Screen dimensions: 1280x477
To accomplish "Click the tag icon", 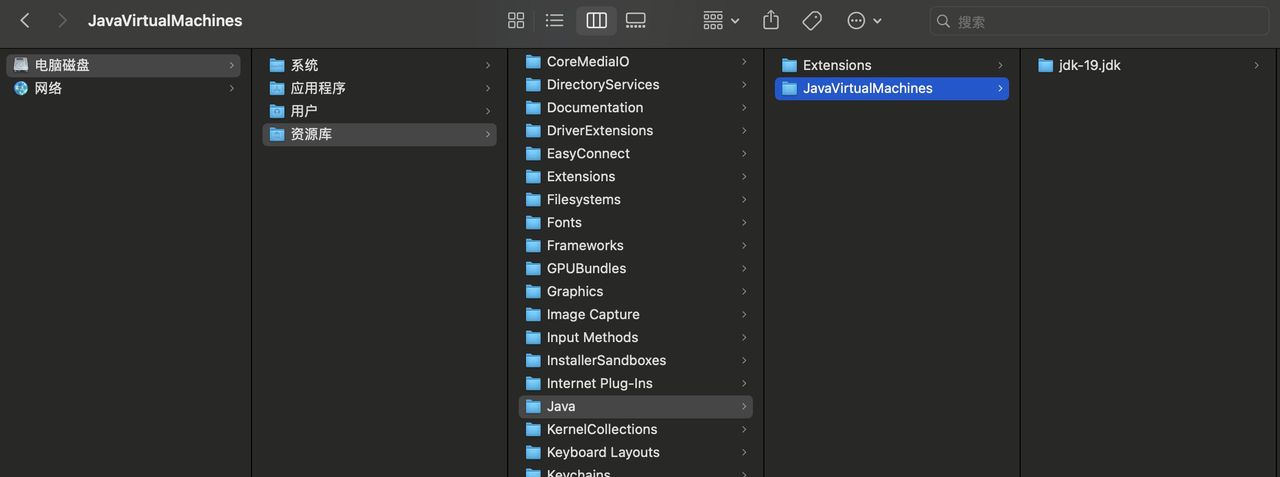I will (812, 21).
